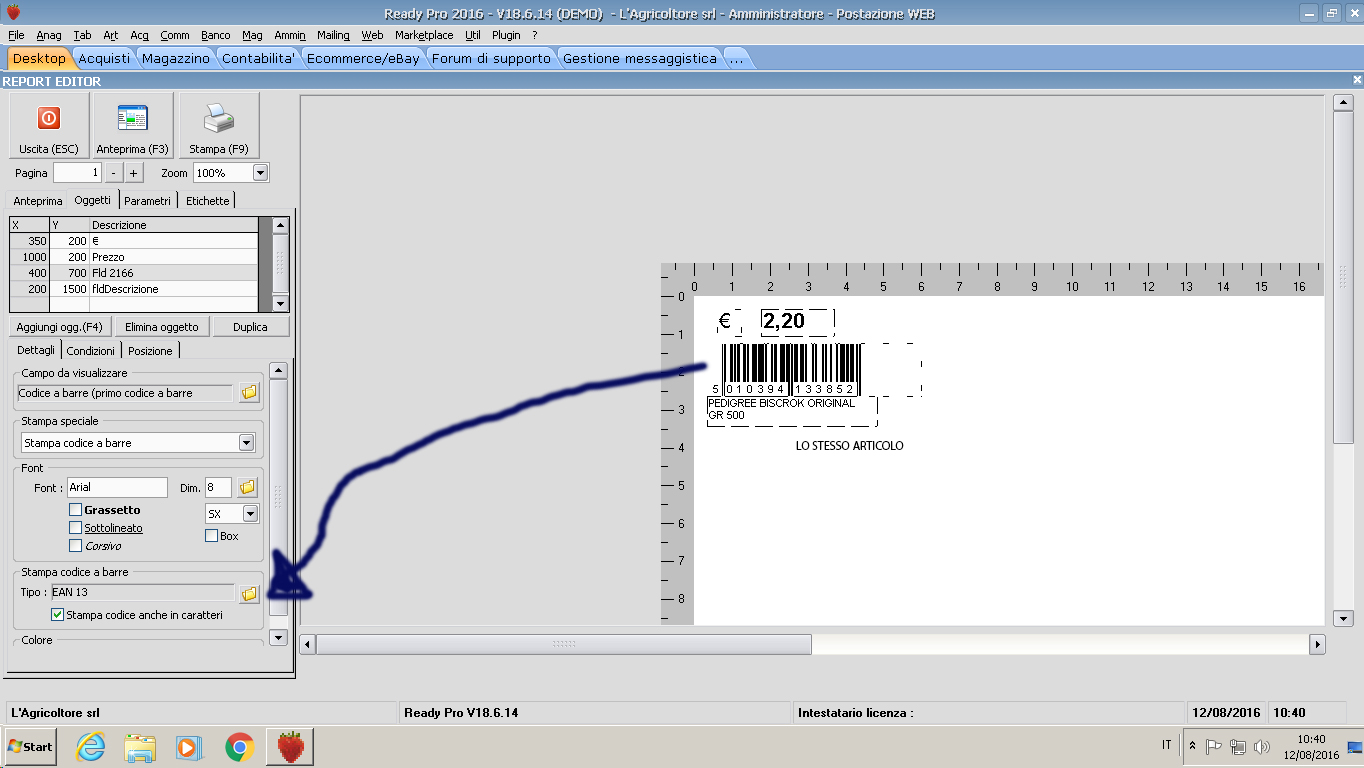Click the objects list down arrow
This screenshot has width=1364, height=768.
[280, 304]
